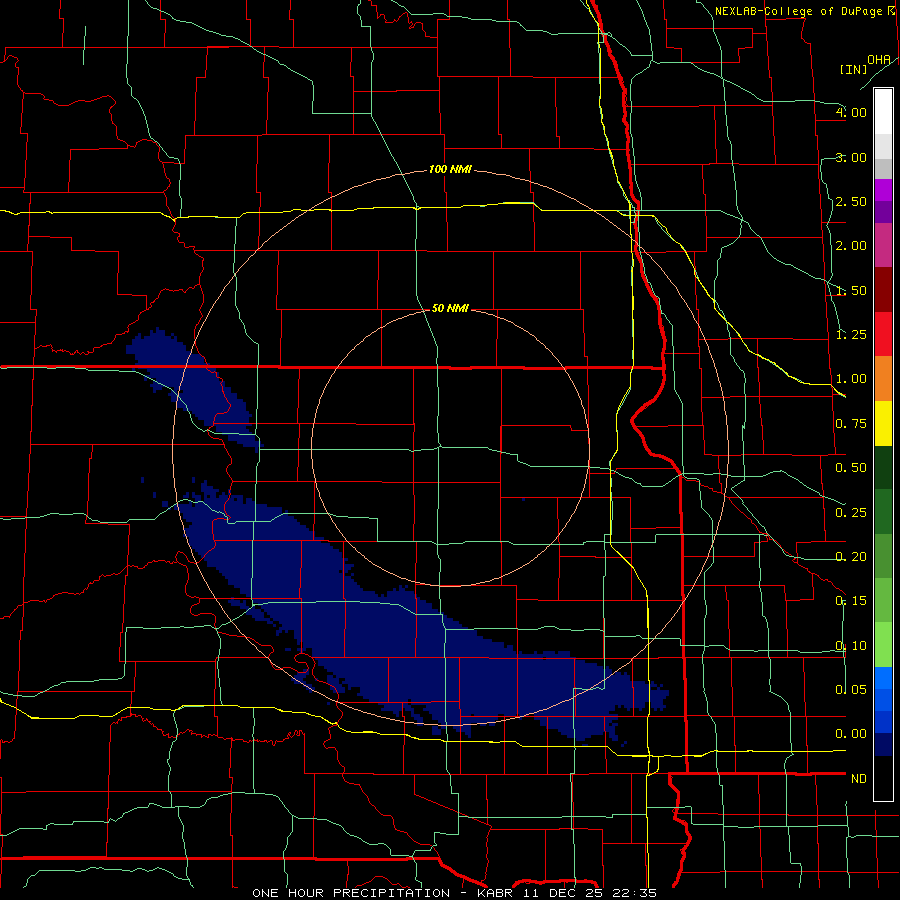The height and width of the screenshot is (900, 900).
Task: Select the black ND swatch at legend bottom
Action: [883, 778]
